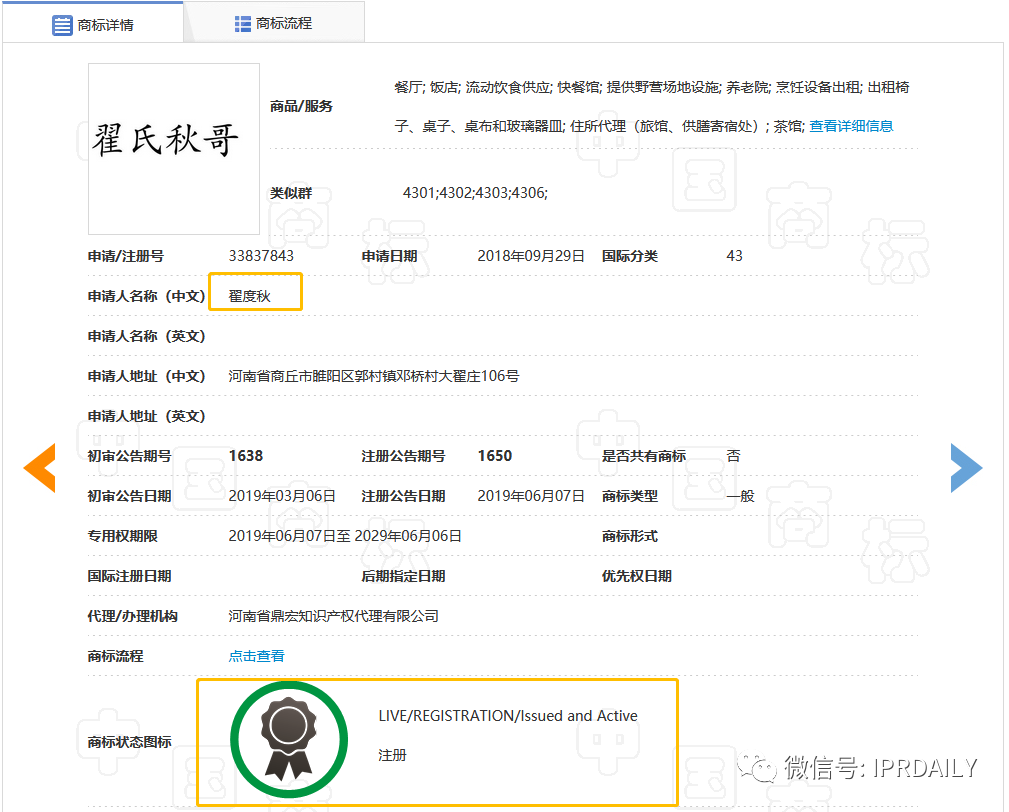
Task: Click the 注册 status label
Action: coord(392,755)
